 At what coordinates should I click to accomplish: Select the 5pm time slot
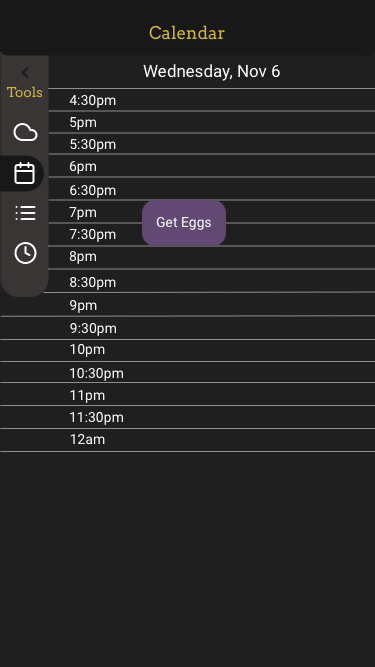[212, 123]
